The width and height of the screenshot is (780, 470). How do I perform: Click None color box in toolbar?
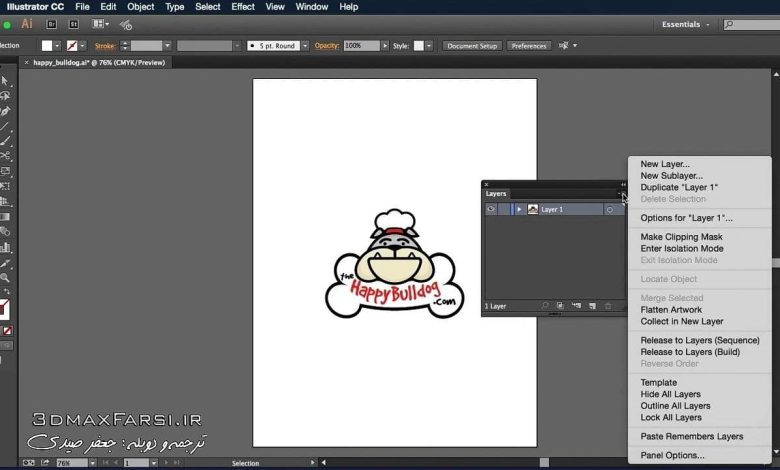[7, 331]
